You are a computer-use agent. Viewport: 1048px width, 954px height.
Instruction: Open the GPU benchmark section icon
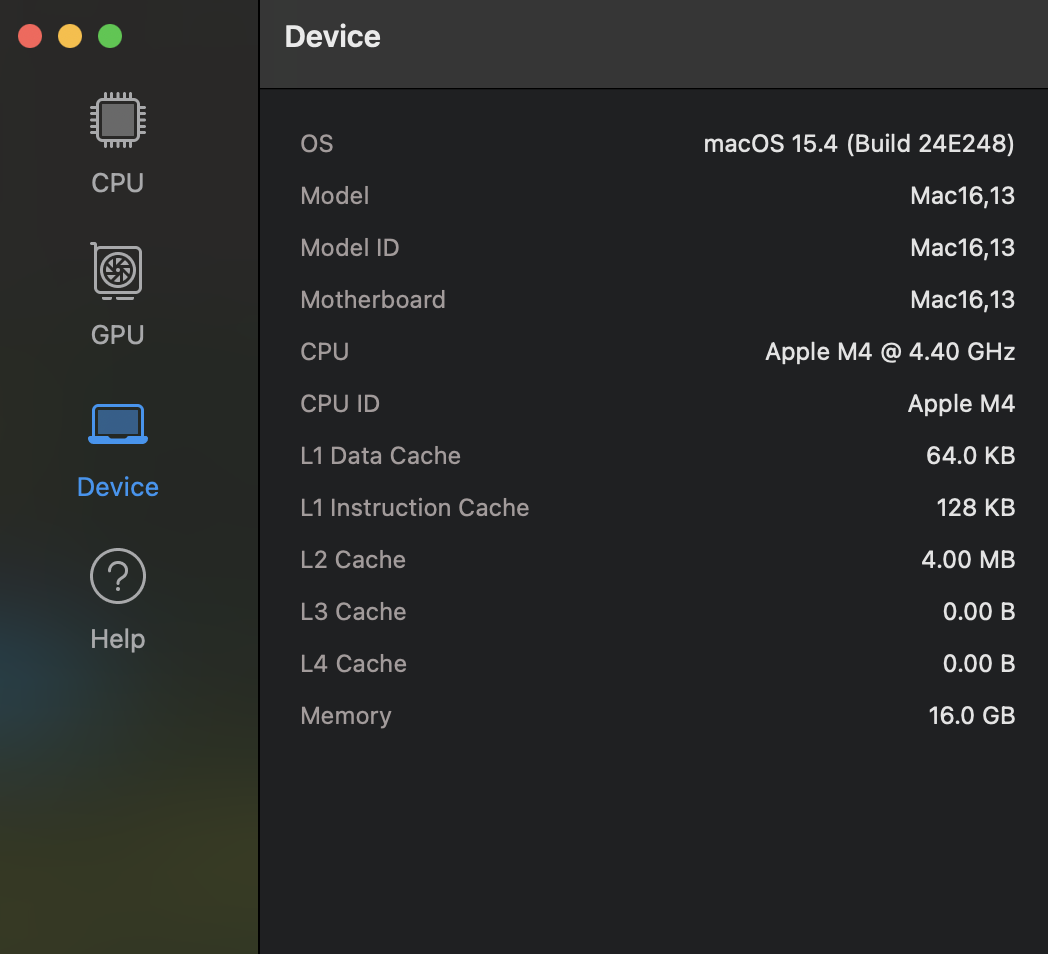point(117,272)
